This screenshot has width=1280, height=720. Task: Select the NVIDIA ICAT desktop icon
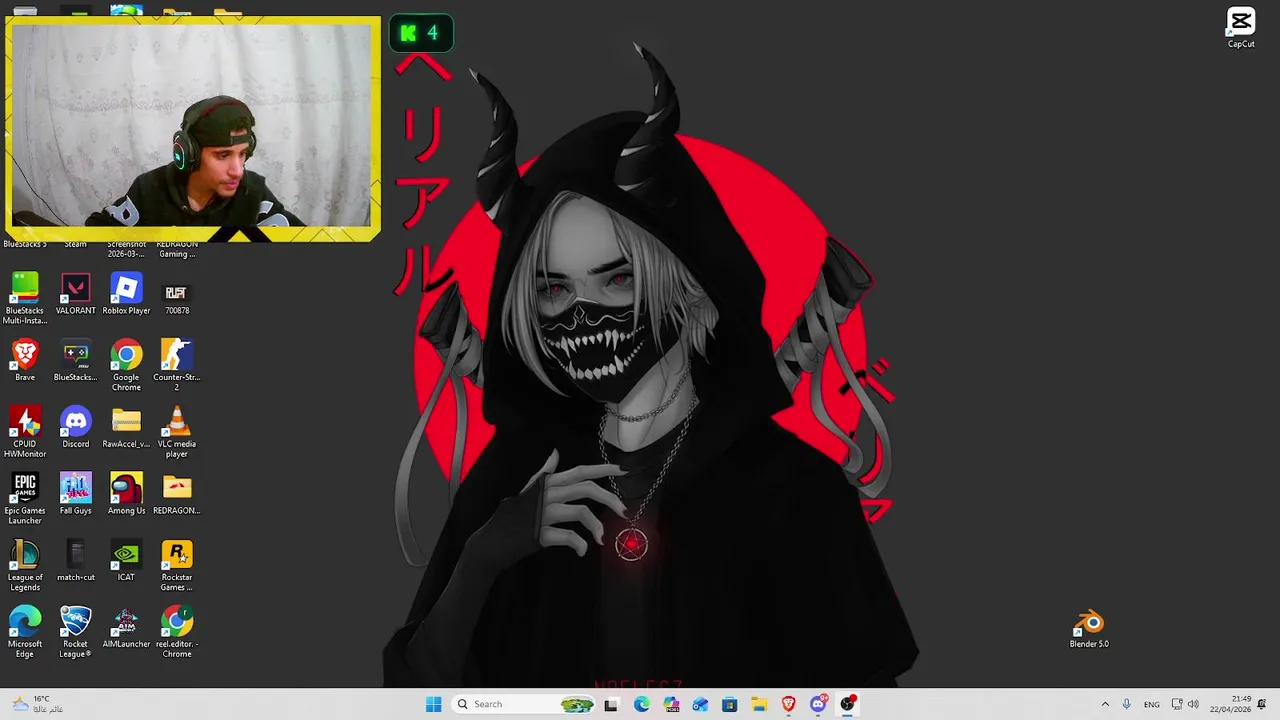click(126, 561)
